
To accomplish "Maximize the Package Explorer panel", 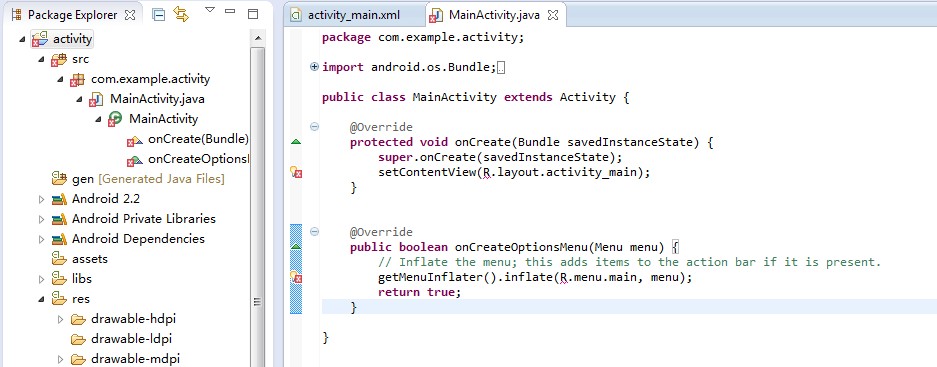I will pyautogui.click(x=253, y=13).
